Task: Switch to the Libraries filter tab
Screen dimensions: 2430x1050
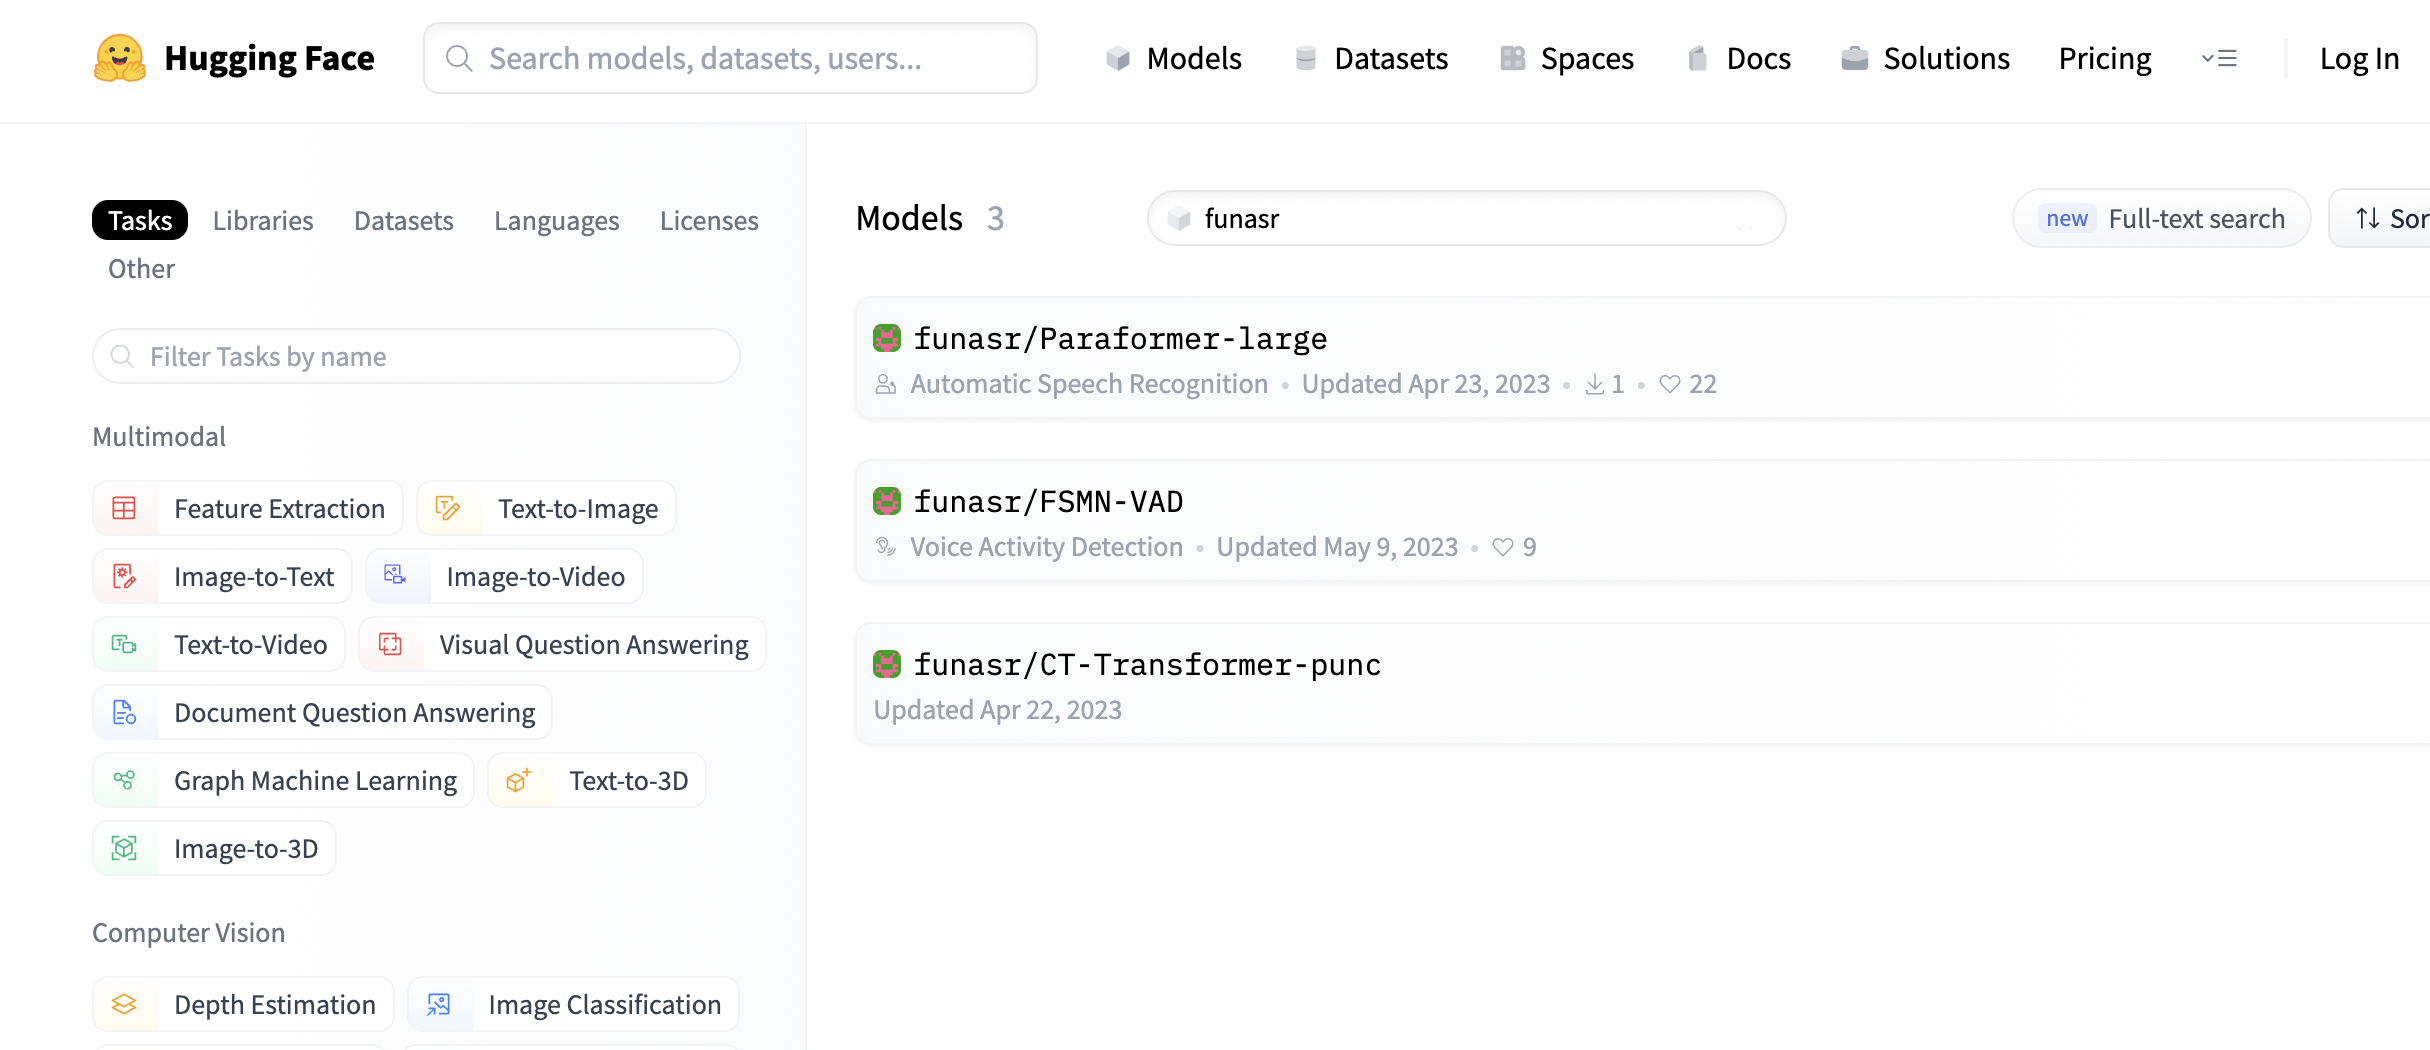Action: pyautogui.click(x=263, y=220)
